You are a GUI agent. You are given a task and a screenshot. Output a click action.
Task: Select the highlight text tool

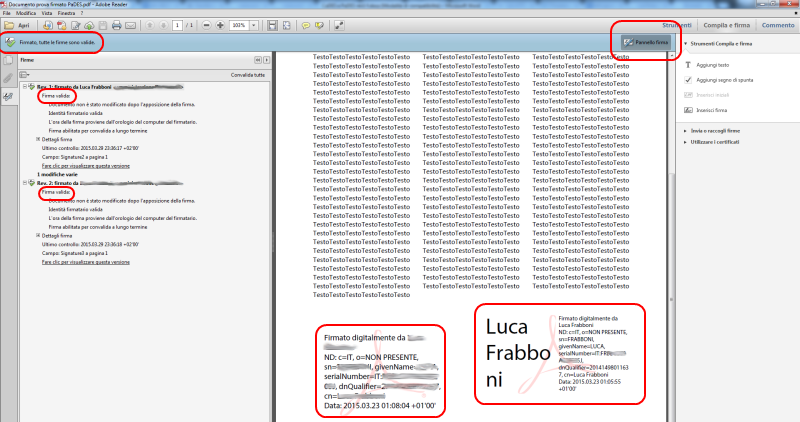319,25
